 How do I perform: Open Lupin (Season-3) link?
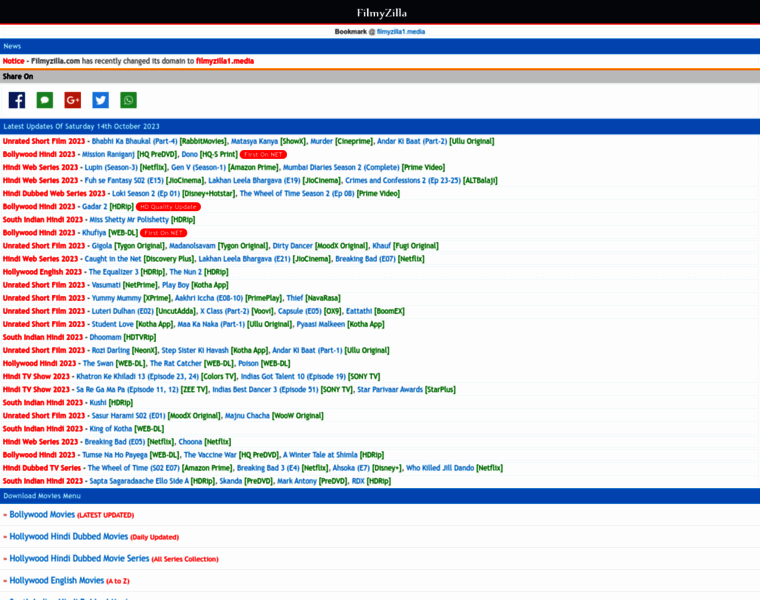[111, 167]
